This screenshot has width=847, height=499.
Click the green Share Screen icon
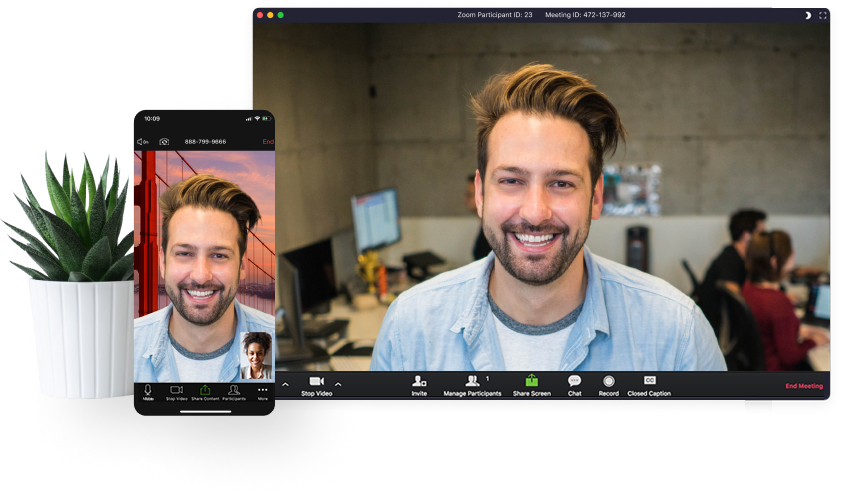tap(532, 381)
